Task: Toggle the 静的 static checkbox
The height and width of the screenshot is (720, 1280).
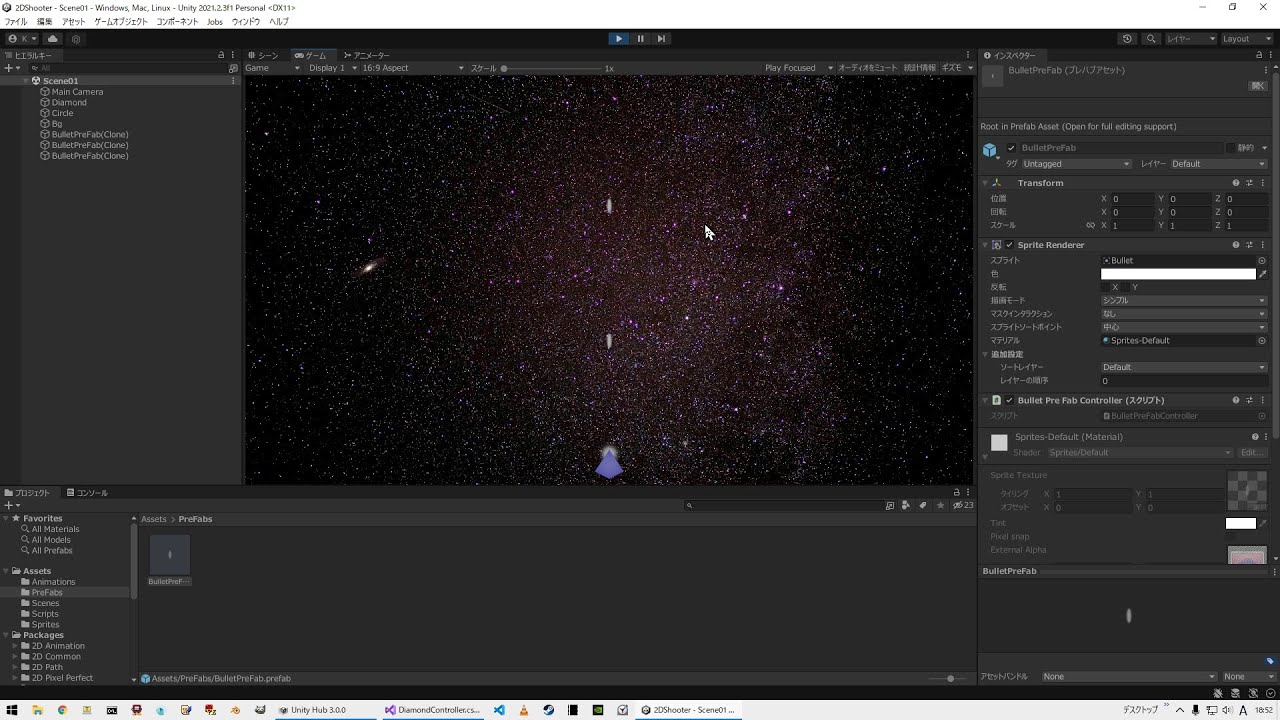Action: pos(1231,148)
